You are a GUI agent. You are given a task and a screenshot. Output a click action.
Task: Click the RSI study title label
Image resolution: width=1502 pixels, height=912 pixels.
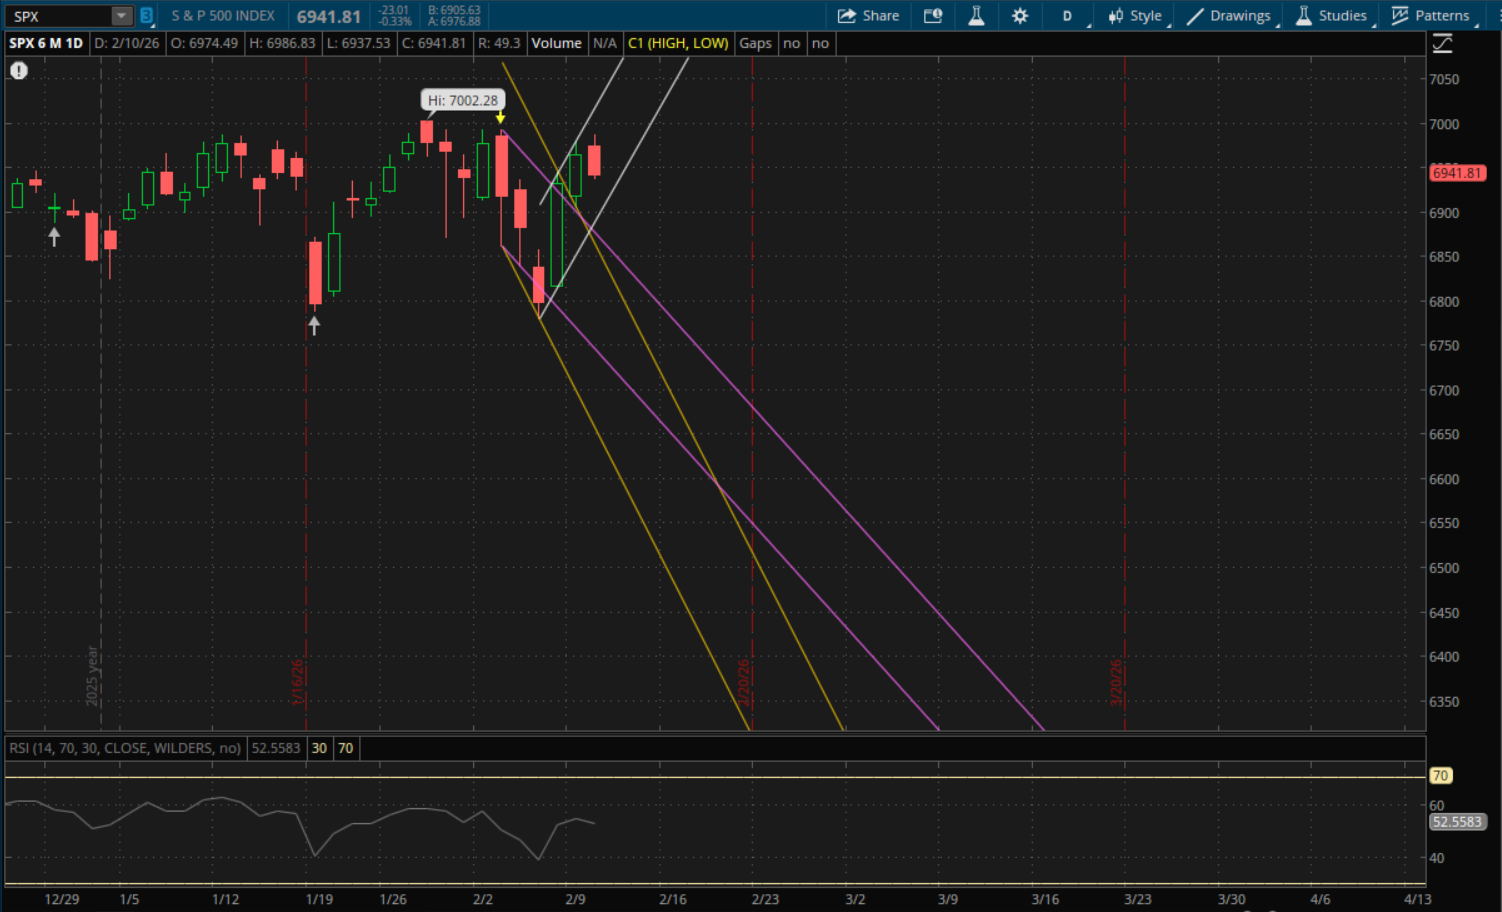(x=125, y=748)
